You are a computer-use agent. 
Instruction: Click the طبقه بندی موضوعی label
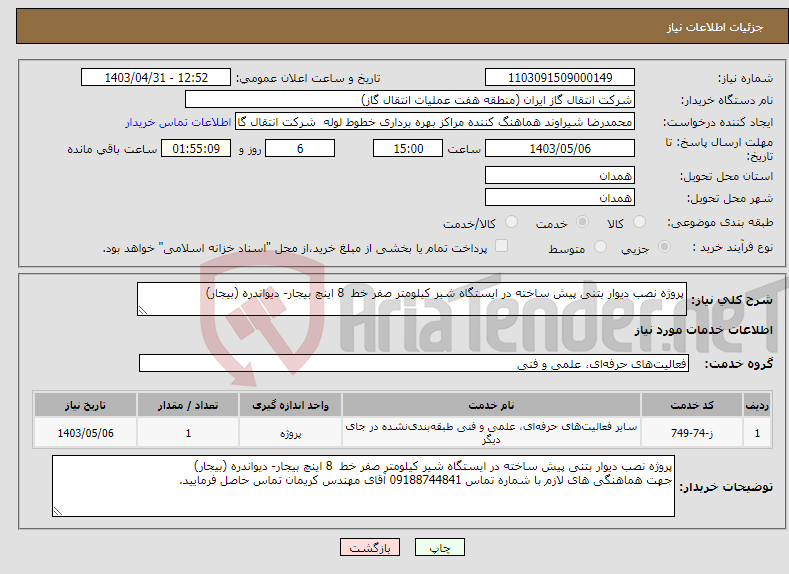[721, 222]
